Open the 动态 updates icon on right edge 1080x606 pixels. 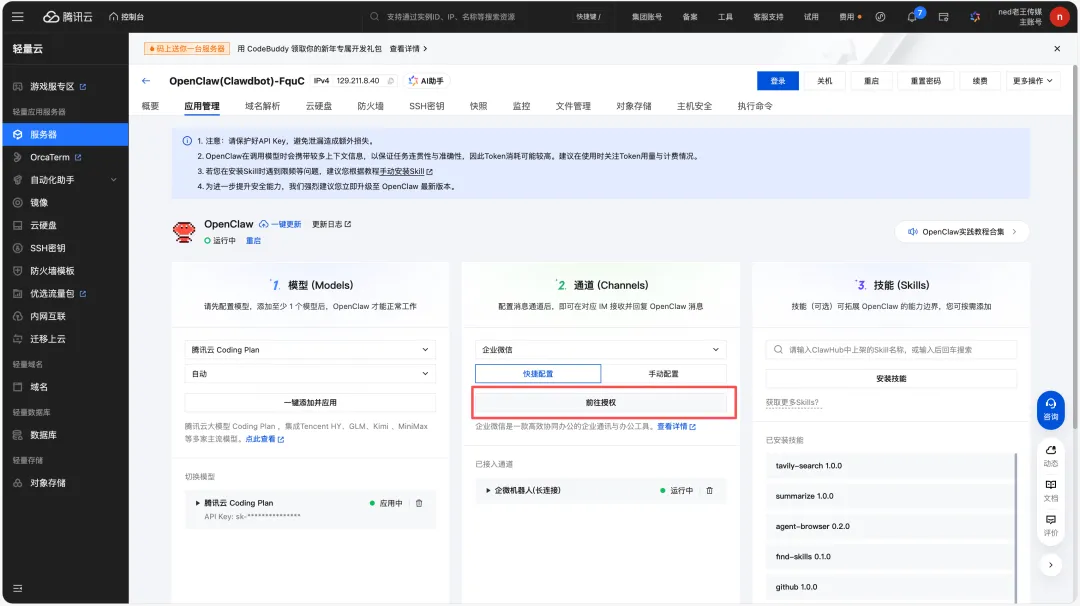1050,456
